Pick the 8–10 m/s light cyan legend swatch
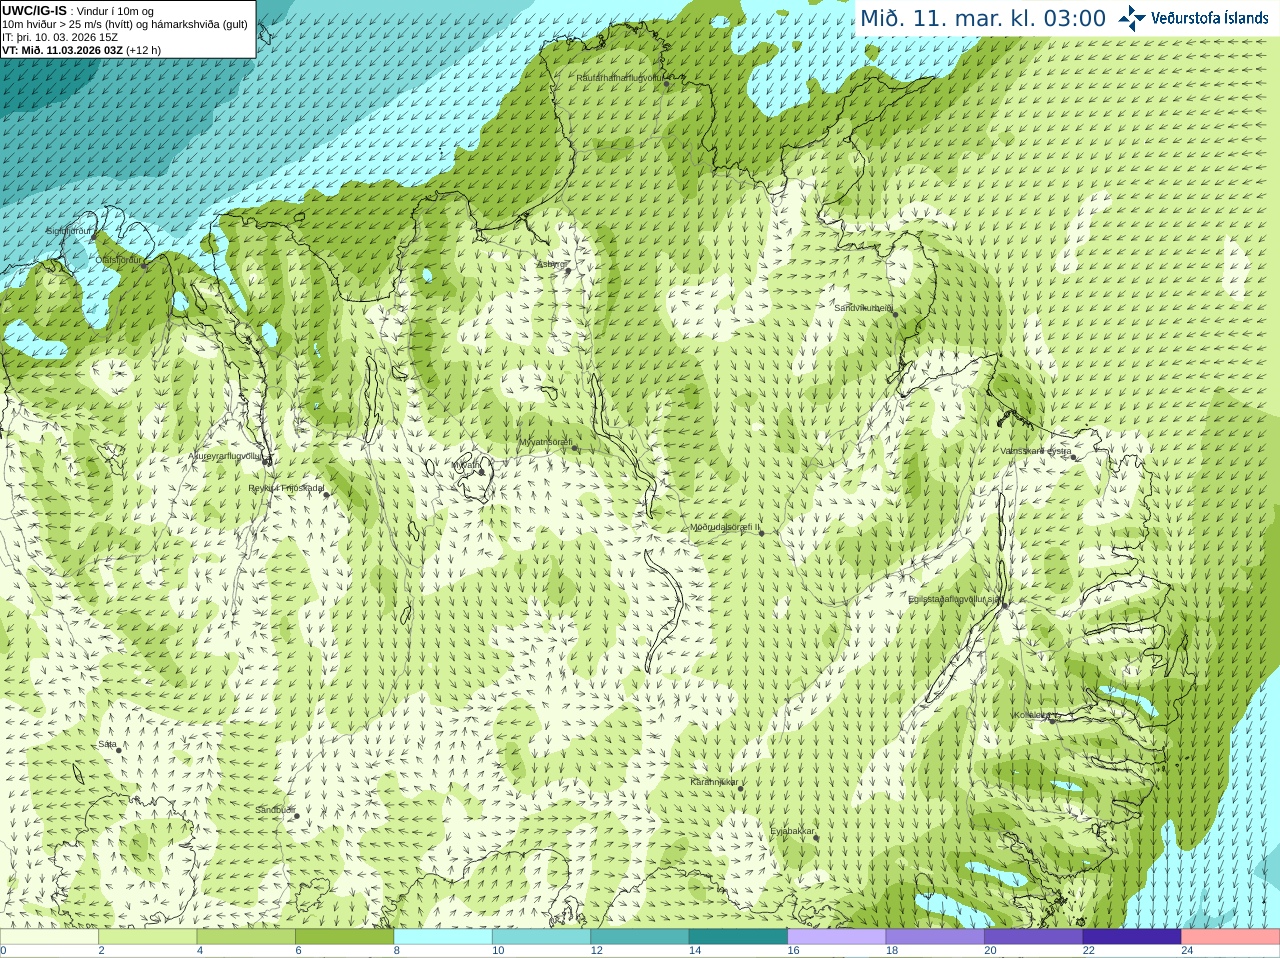The image size is (1280, 958). (443, 937)
